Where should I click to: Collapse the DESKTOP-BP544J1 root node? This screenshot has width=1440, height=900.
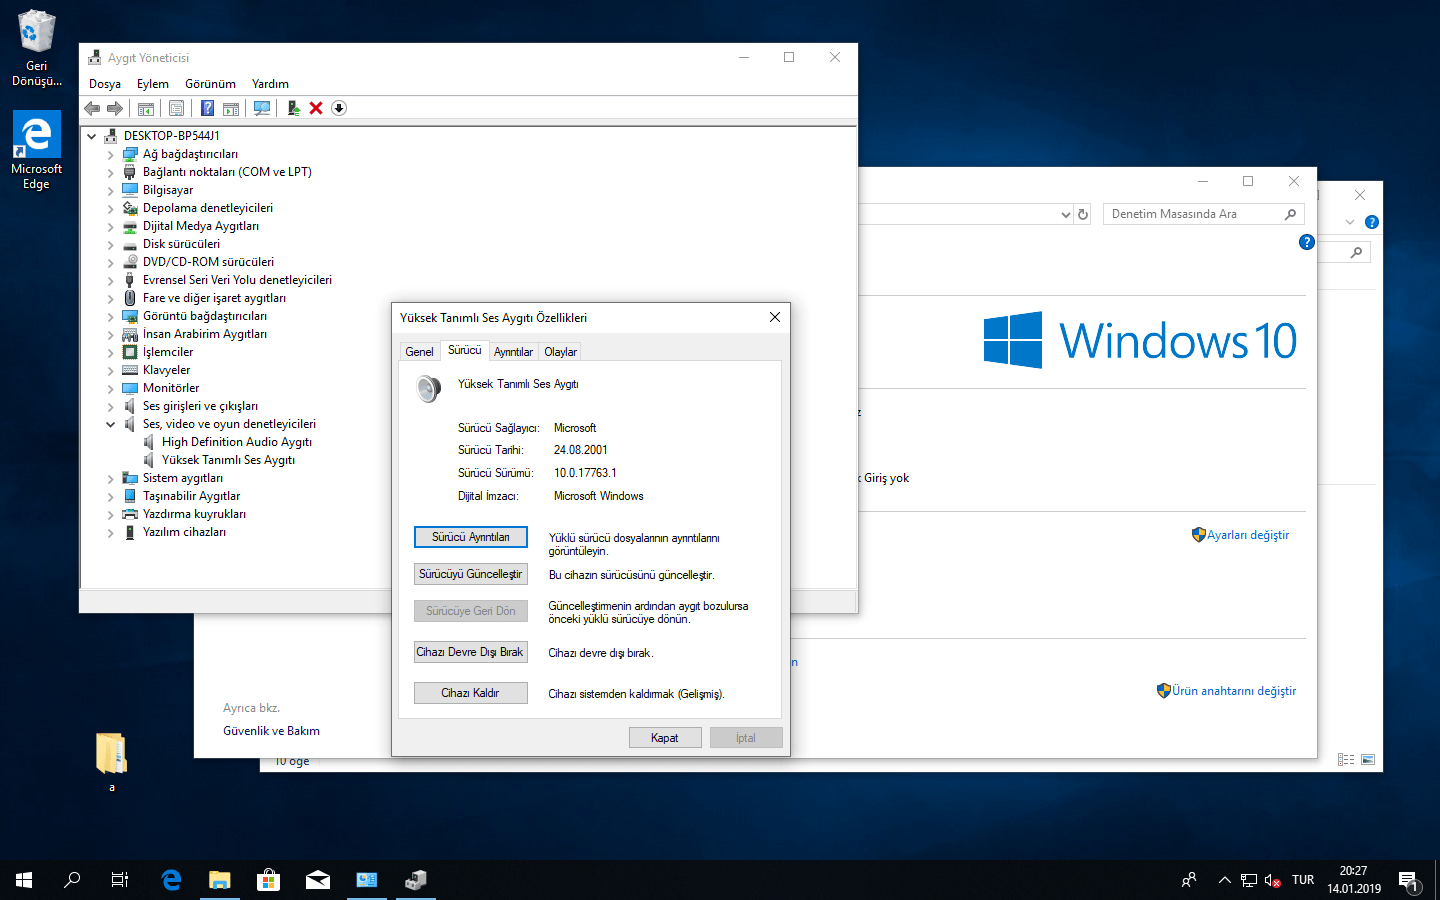[92, 136]
